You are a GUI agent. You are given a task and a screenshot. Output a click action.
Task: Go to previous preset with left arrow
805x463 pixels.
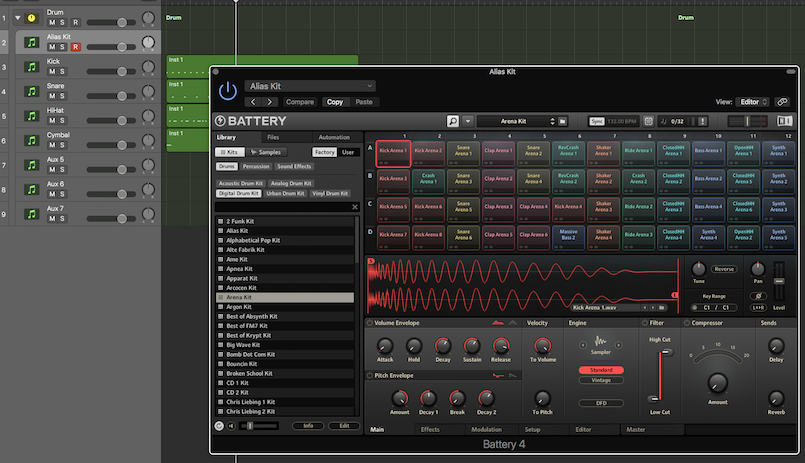click(x=253, y=102)
